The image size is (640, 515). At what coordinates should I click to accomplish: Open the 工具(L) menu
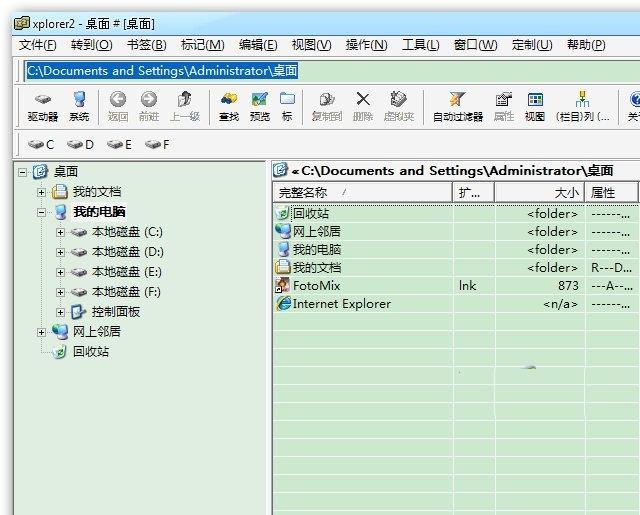pyautogui.click(x=420, y=45)
